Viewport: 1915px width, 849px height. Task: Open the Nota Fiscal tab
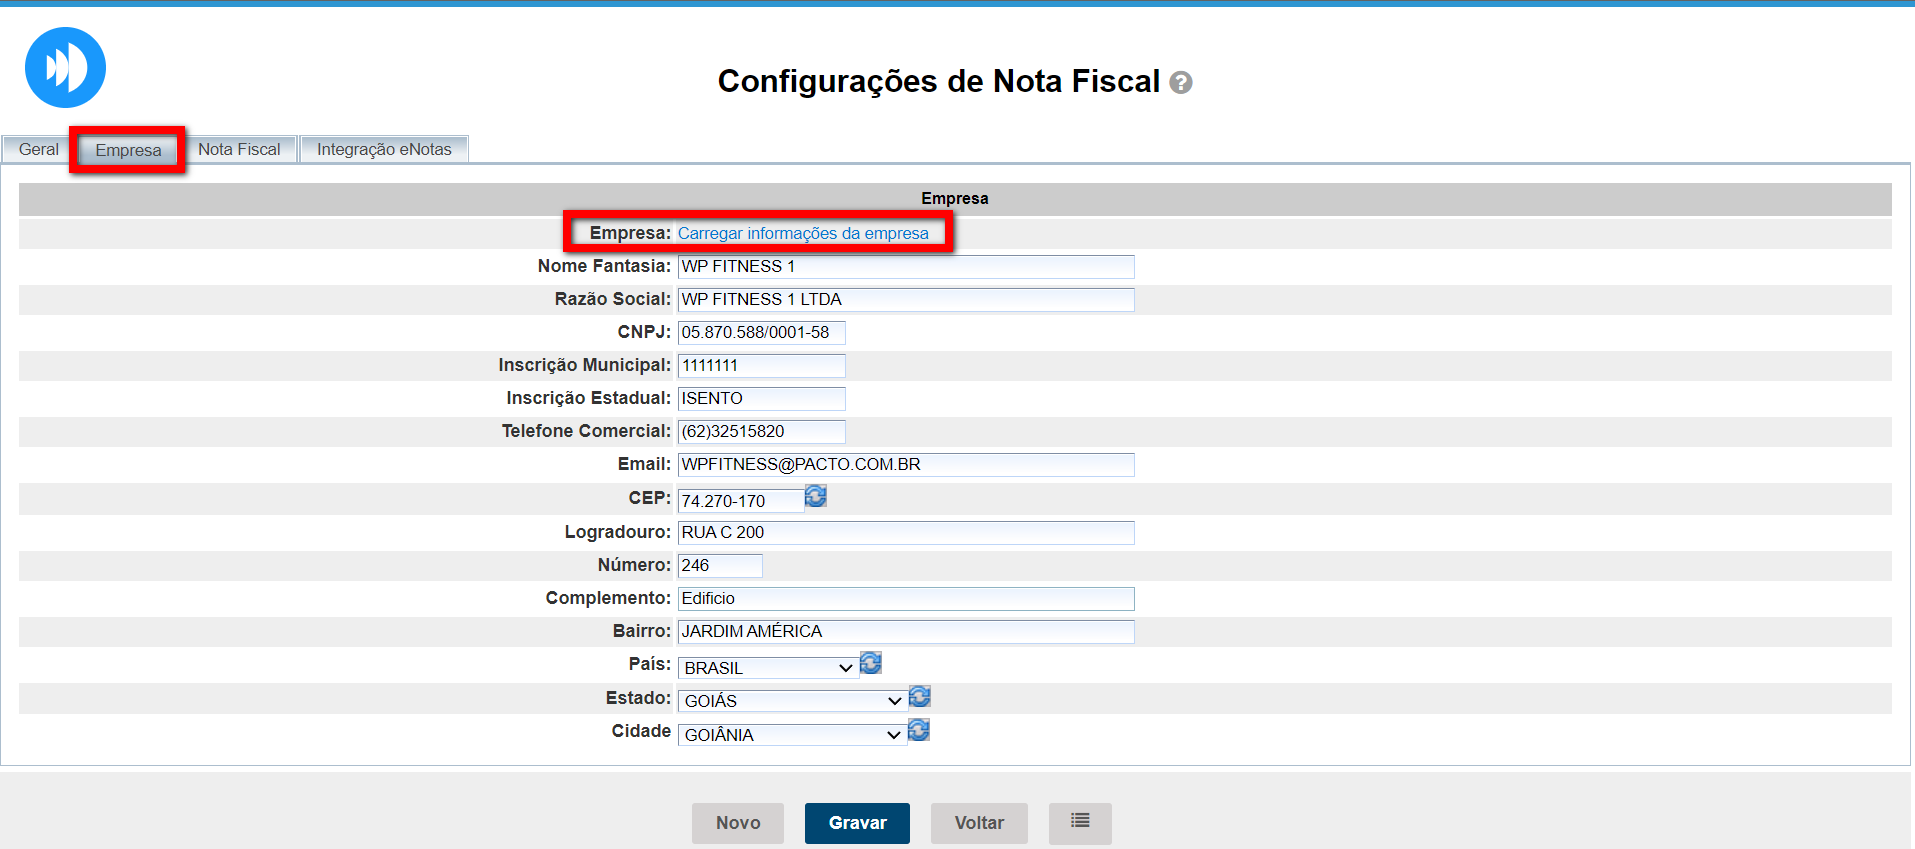[239, 149]
